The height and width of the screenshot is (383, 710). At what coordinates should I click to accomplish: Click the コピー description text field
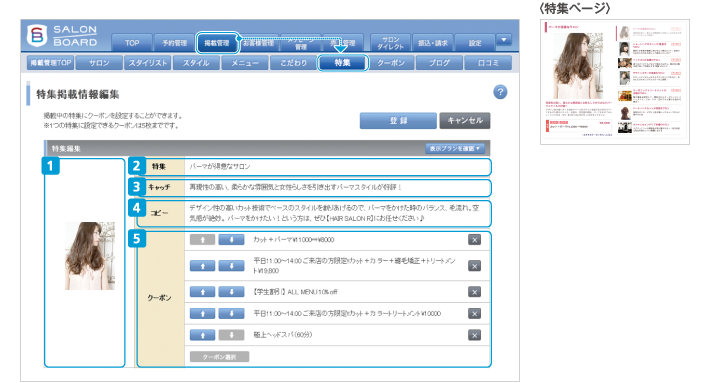(337, 213)
